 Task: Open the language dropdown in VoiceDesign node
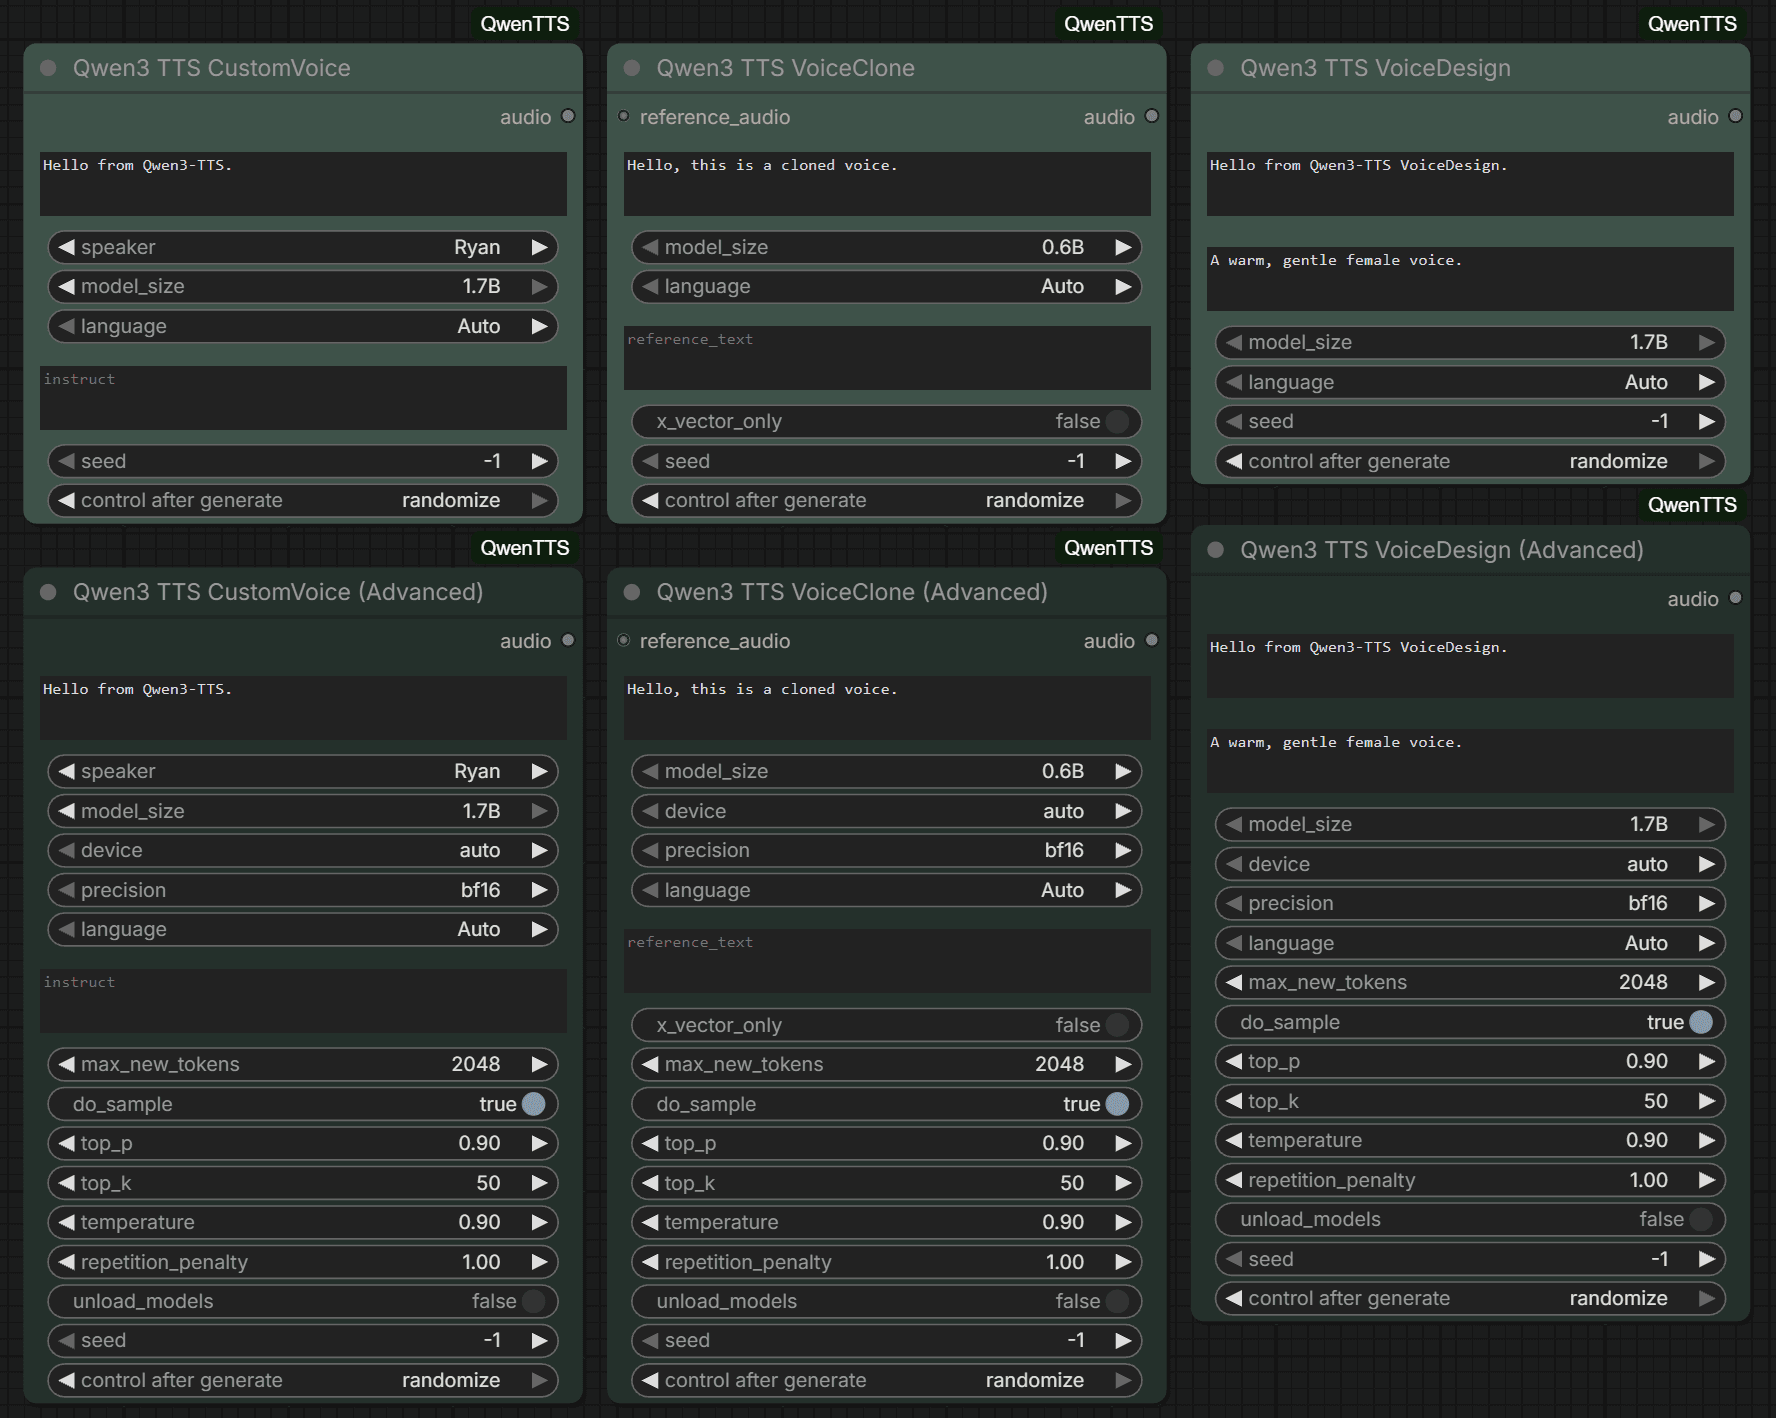pos(1470,382)
